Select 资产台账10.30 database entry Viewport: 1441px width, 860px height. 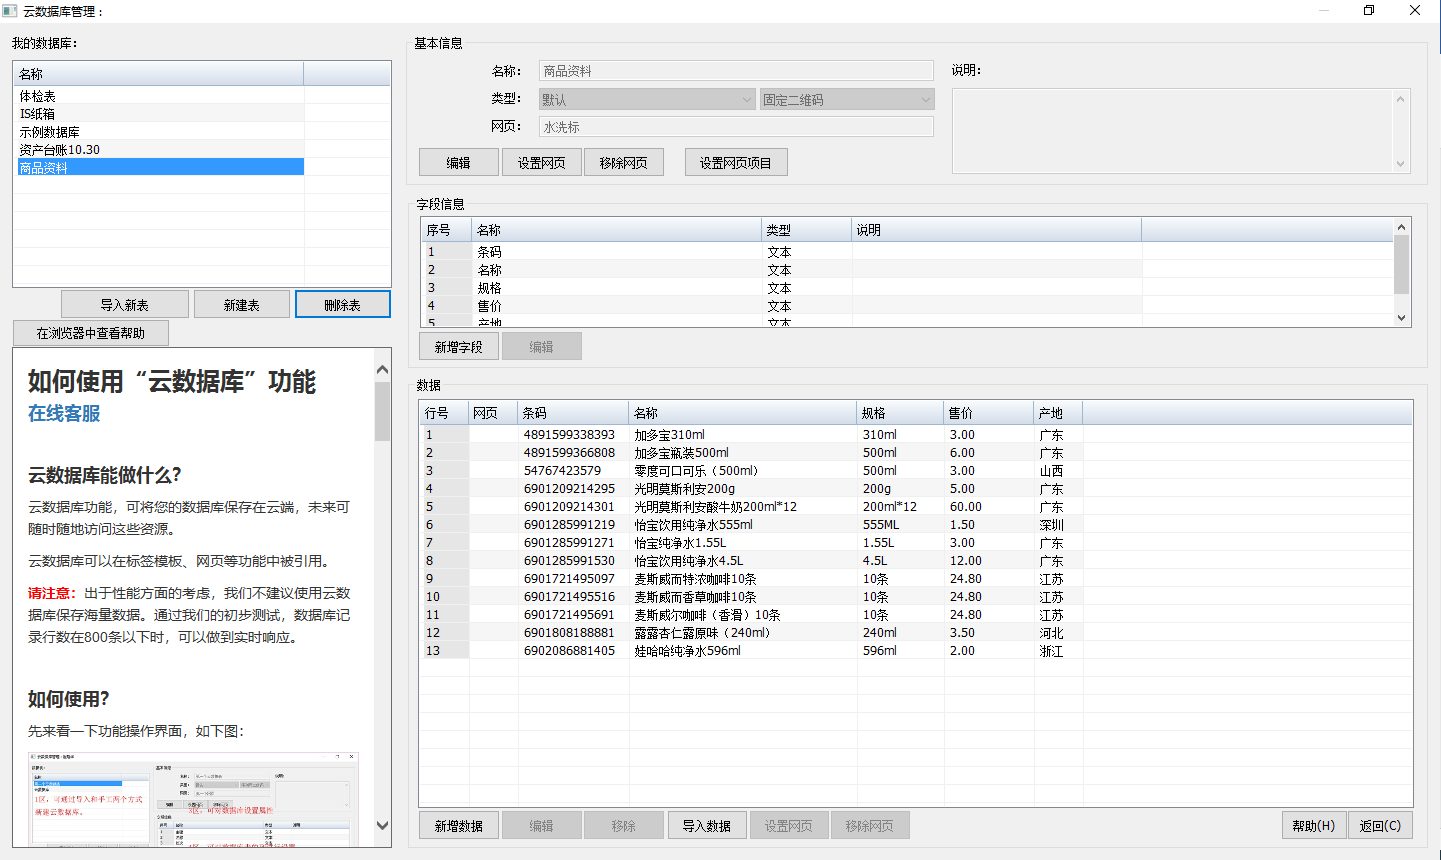60,150
